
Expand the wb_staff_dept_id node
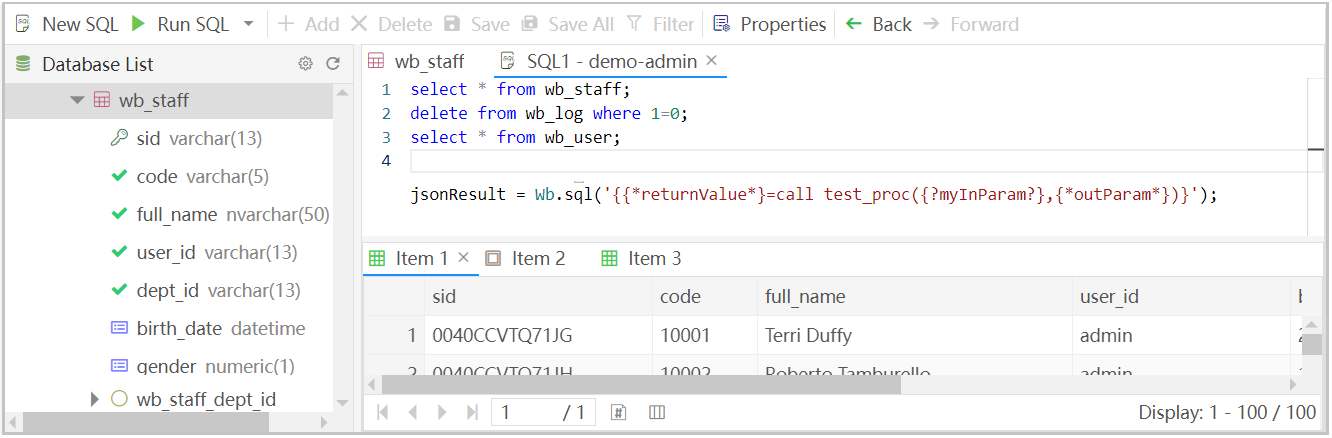tap(95, 399)
